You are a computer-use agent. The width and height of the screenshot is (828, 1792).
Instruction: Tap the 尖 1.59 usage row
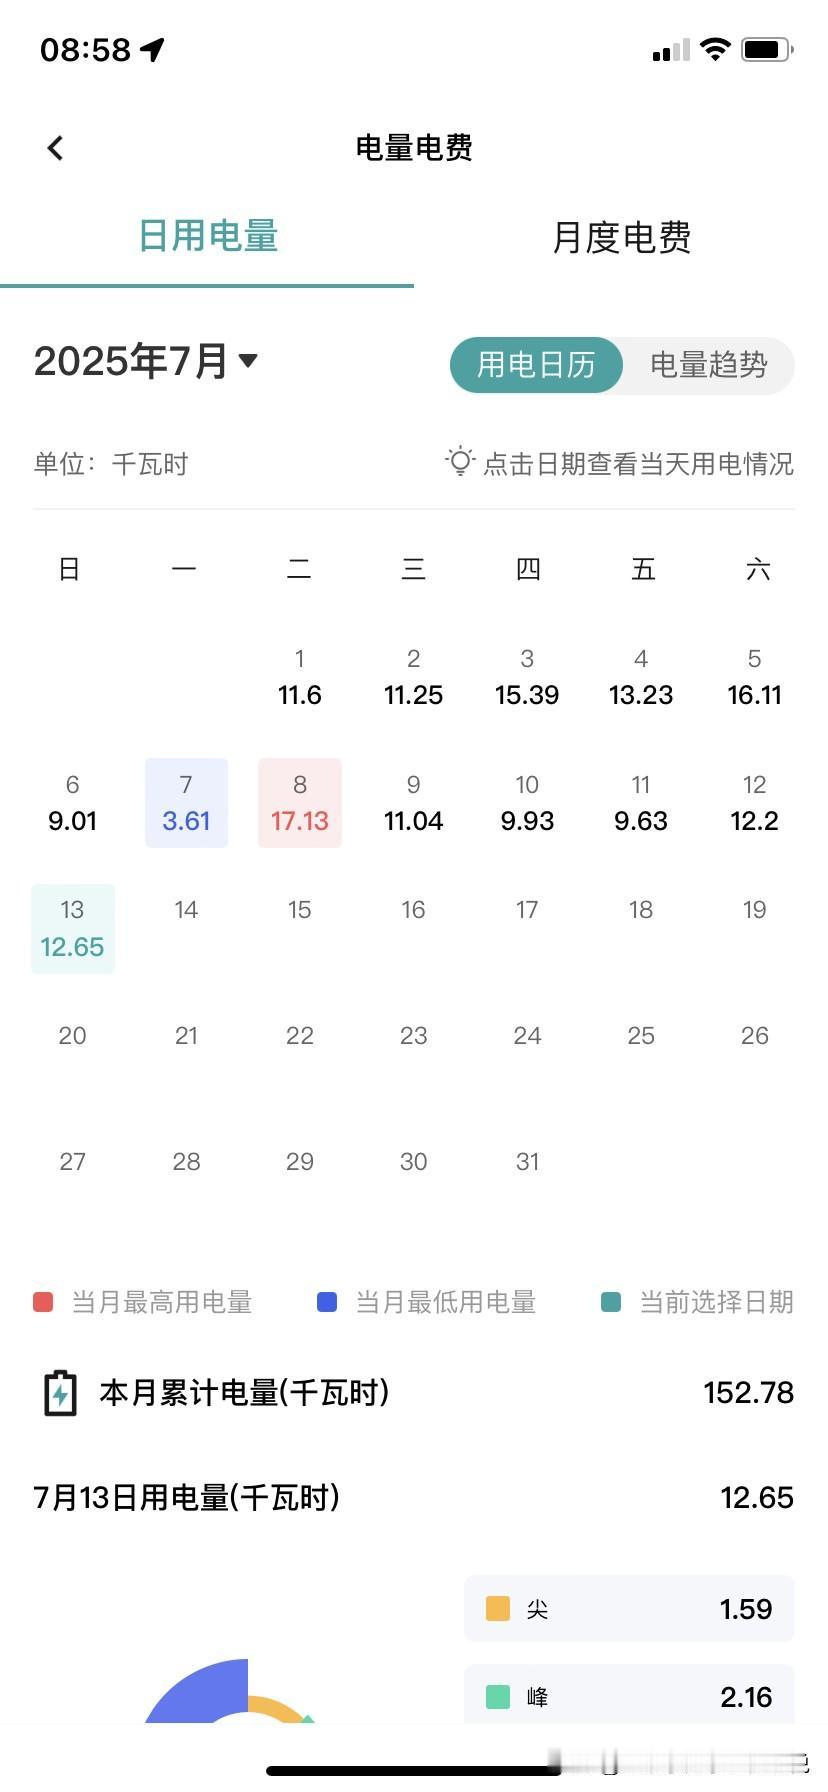pos(629,1609)
